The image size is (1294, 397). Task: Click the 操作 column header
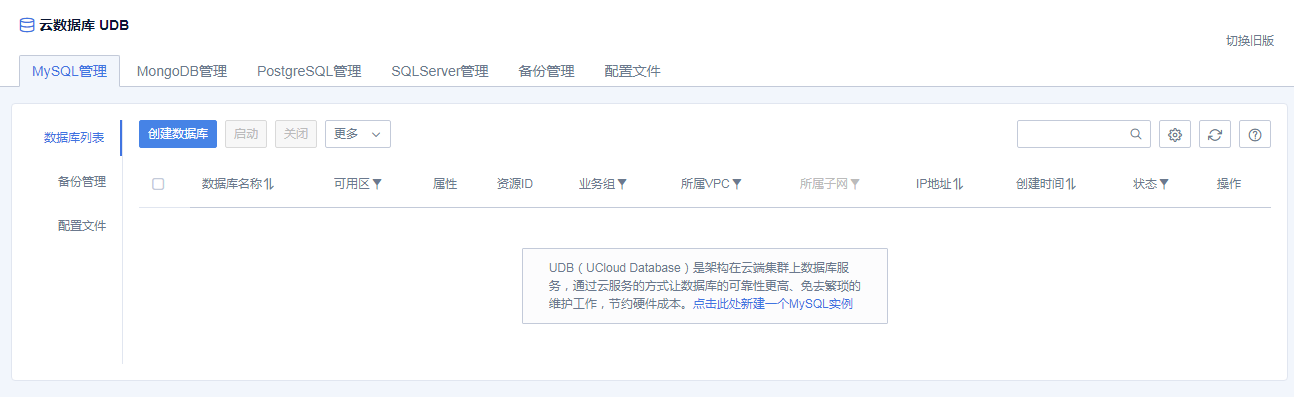coord(1229,184)
